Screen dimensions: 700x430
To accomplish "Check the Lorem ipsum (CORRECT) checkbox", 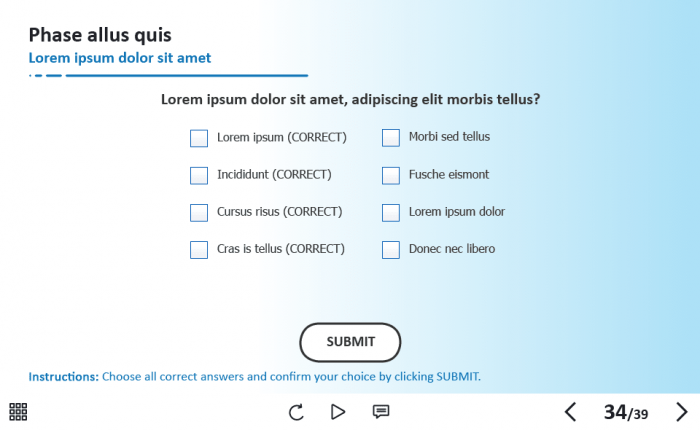I will coord(199,138).
